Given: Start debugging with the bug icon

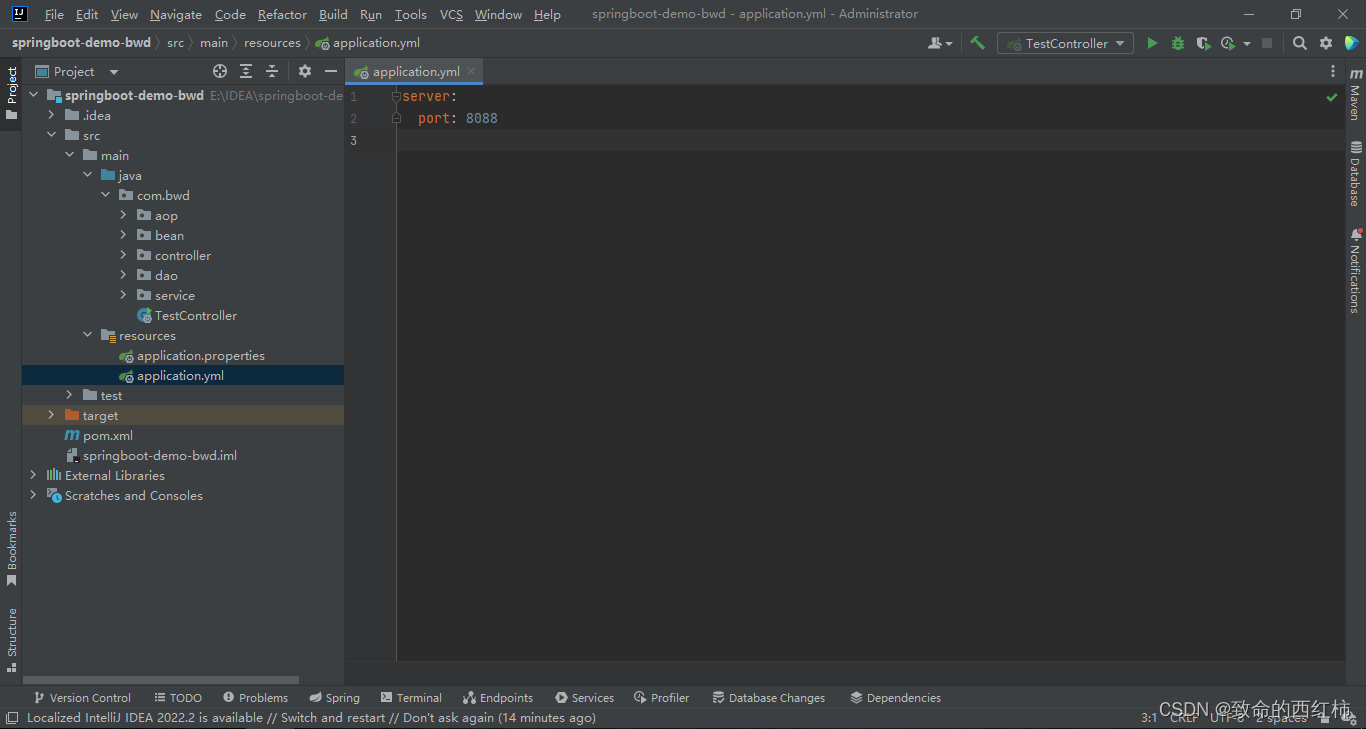Looking at the screenshot, I should [x=1178, y=43].
